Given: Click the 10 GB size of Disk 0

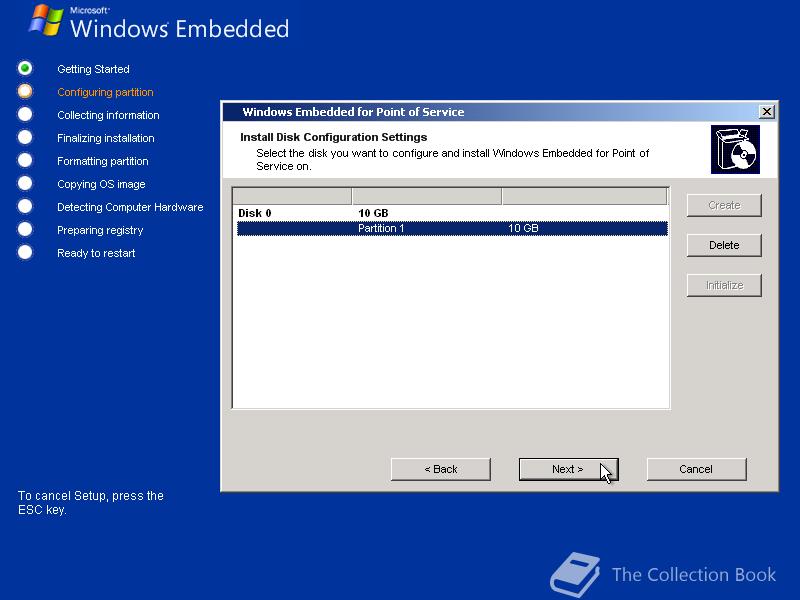Looking at the screenshot, I should point(373,213).
